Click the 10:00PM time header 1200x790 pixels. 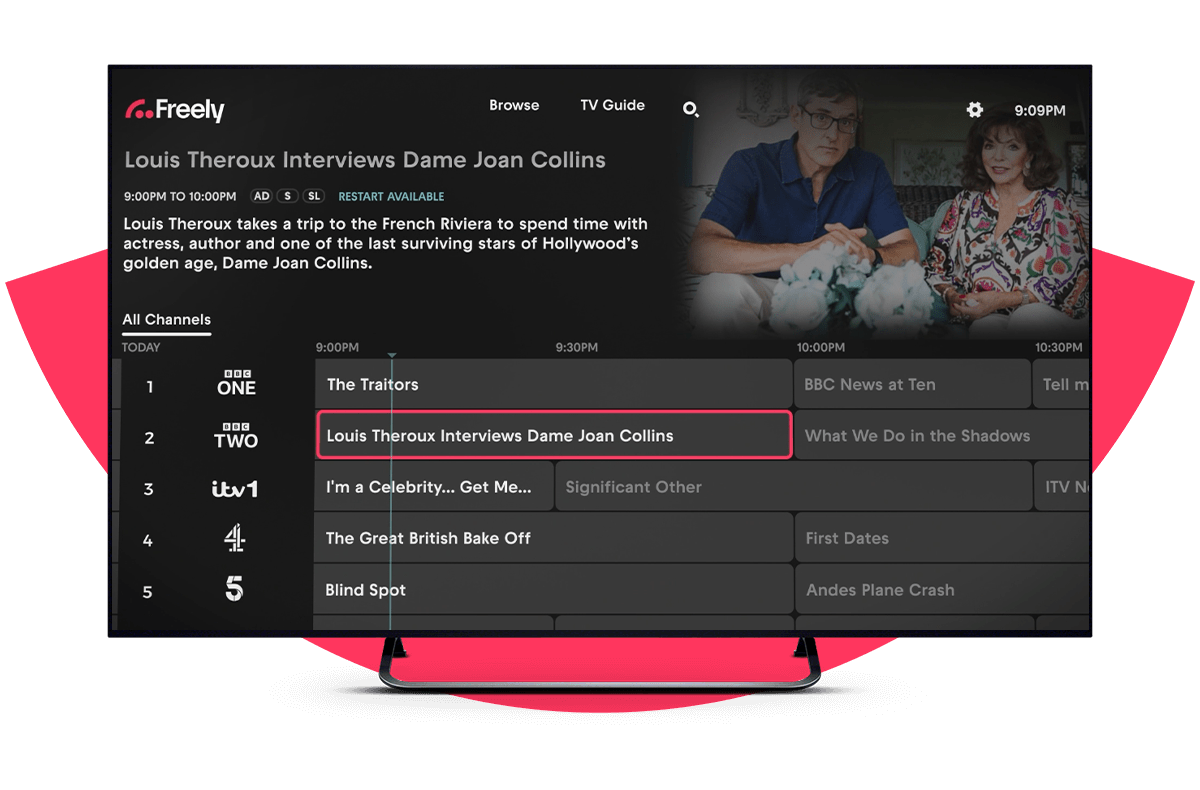(x=820, y=347)
